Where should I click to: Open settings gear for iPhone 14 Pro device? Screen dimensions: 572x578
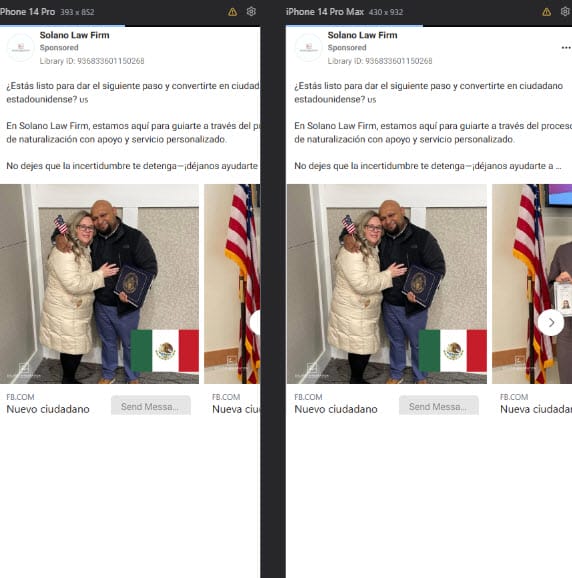tap(251, 12)
